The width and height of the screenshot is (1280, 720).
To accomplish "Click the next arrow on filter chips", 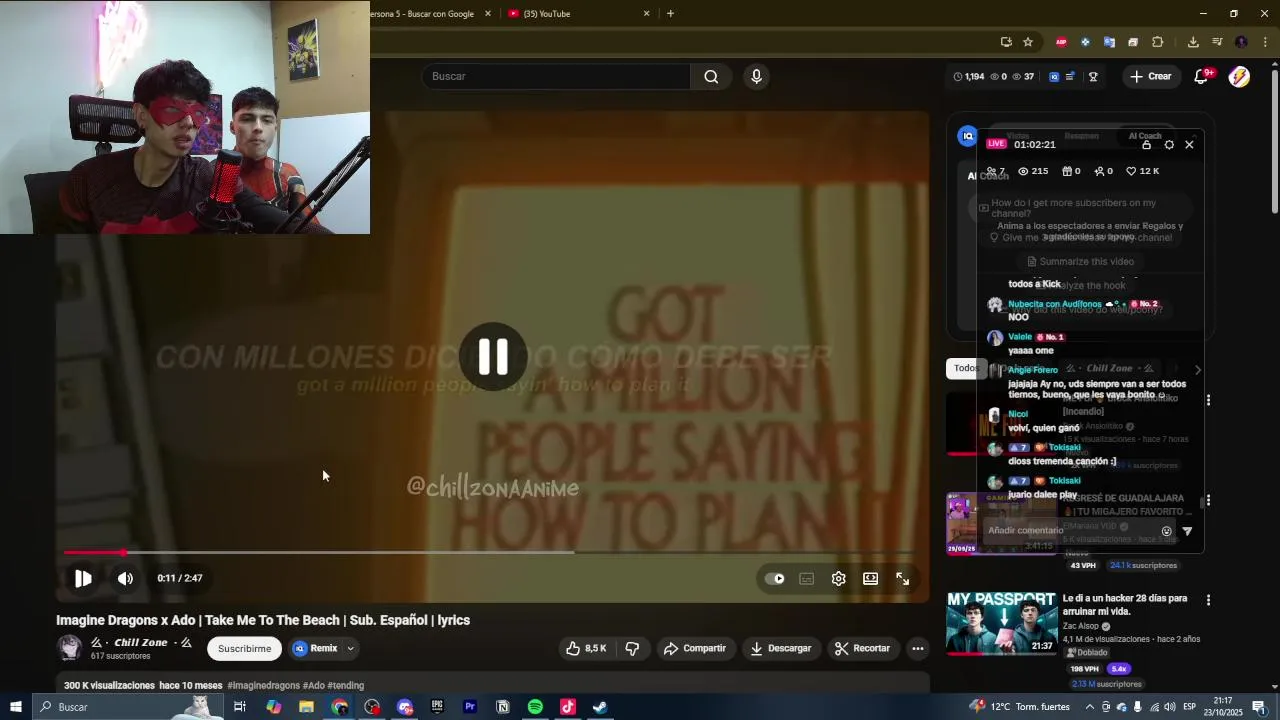I will [x=1198, y=369].
